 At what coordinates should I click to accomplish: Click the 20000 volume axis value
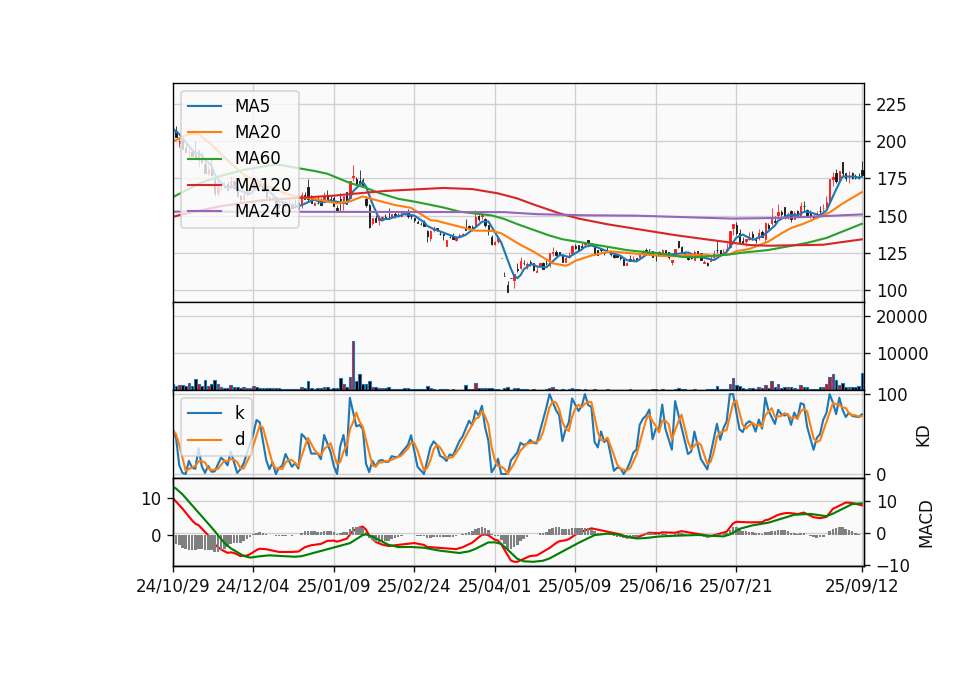tap(902, 317)
